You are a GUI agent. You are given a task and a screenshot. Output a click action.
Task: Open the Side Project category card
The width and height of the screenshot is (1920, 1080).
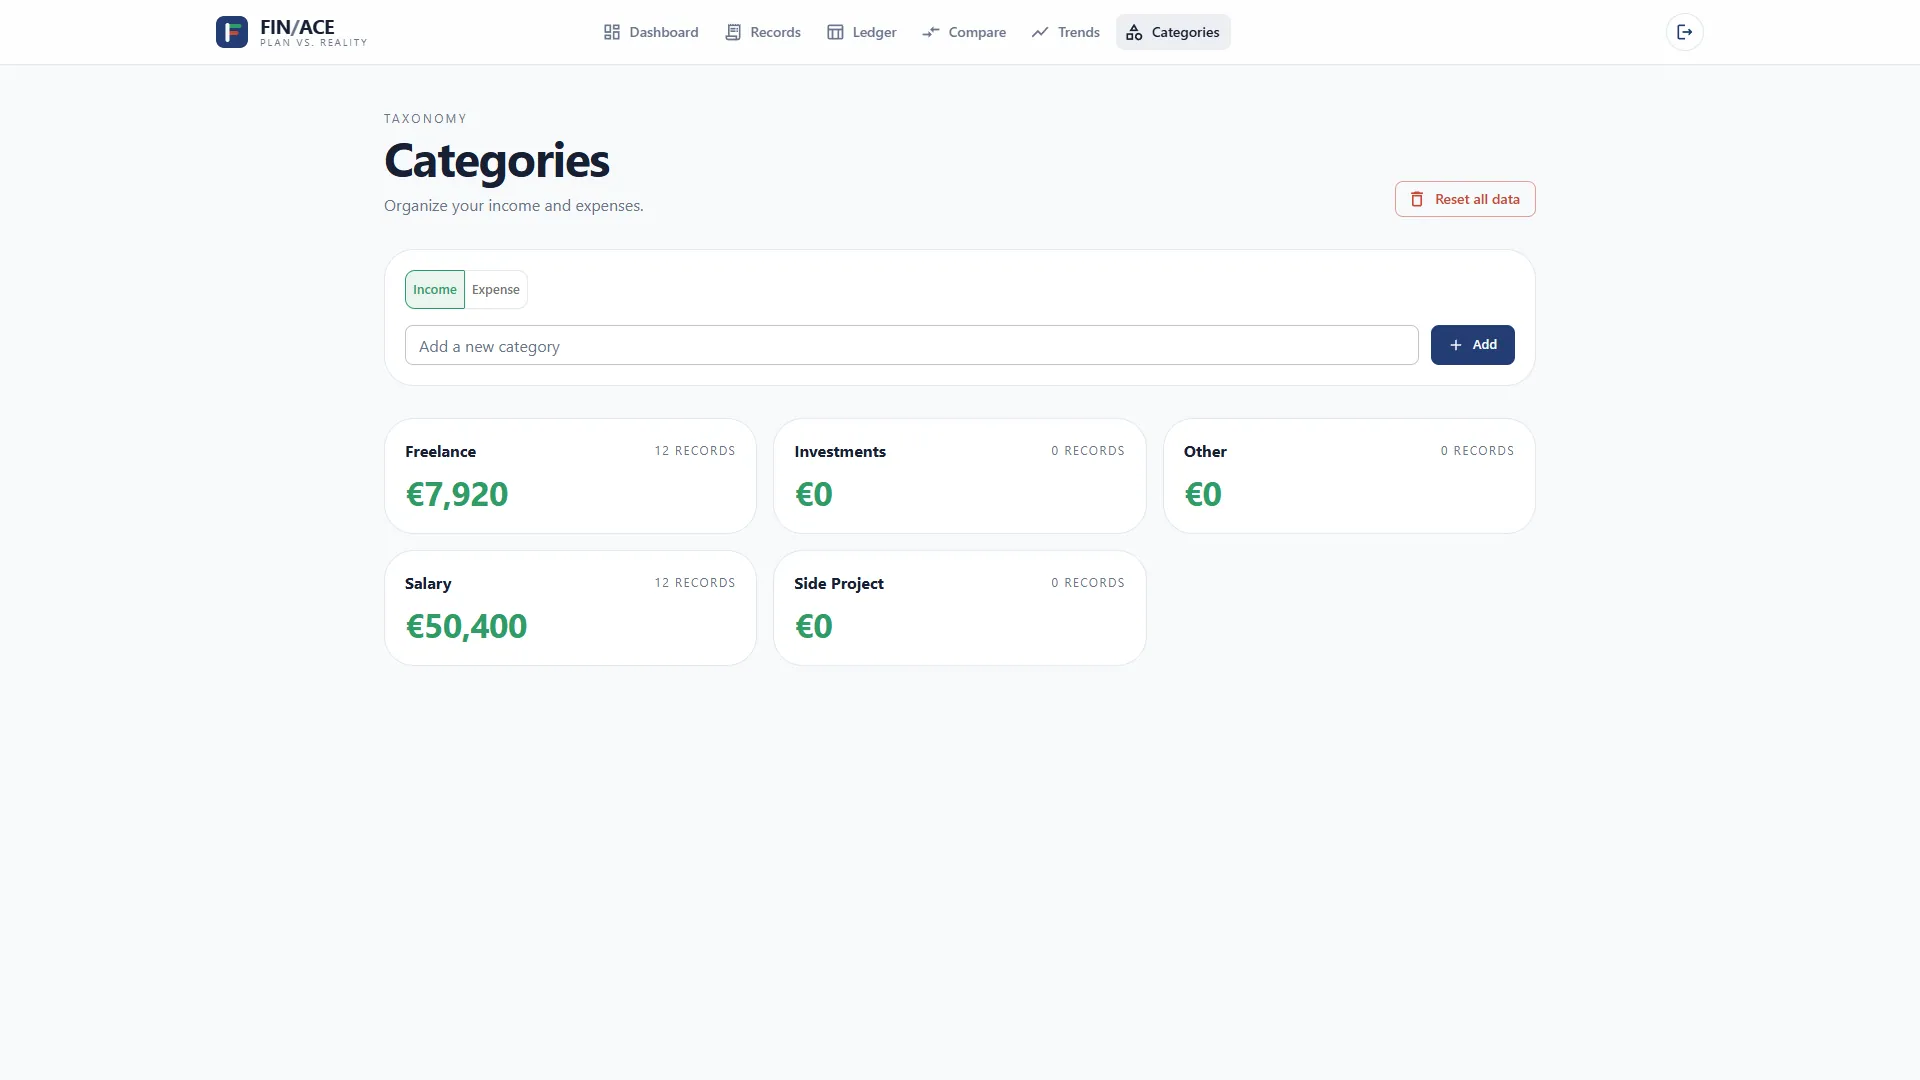pyautogui.click(x=959, y=608)
